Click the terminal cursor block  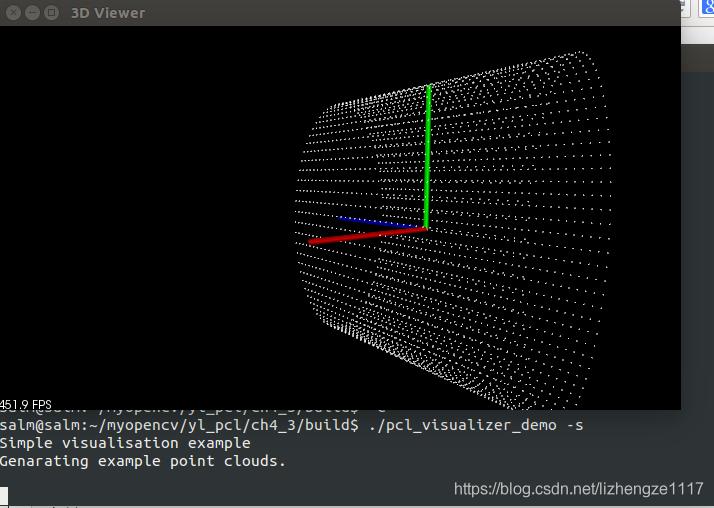click(x=4, y=495)
